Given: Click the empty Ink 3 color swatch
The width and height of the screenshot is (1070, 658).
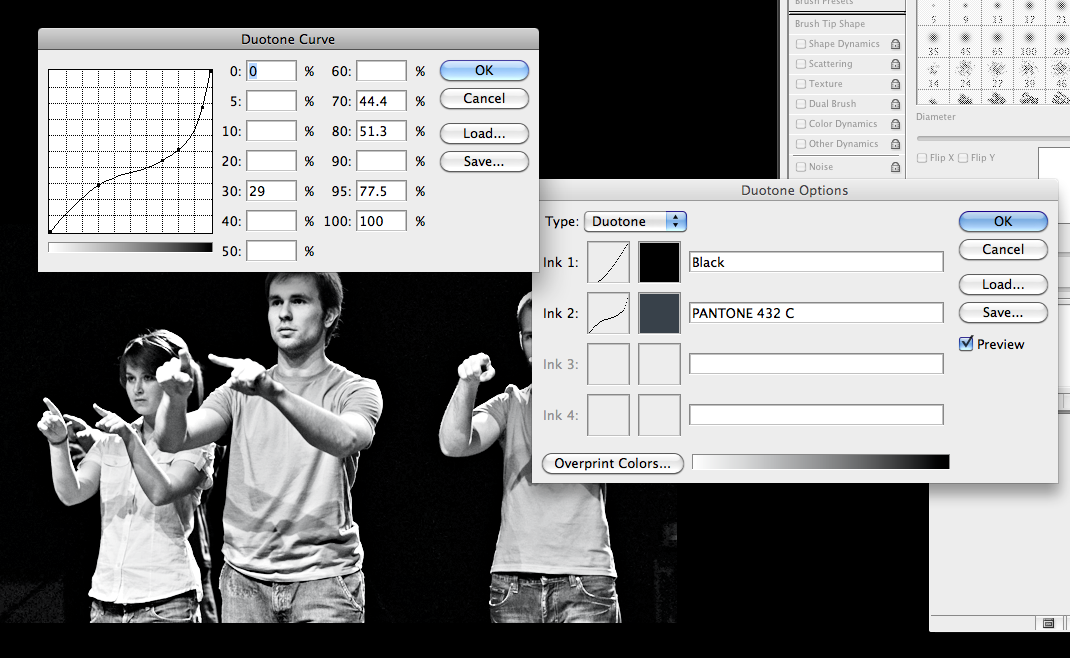Looking at the screenshot, I should (659, 364).
